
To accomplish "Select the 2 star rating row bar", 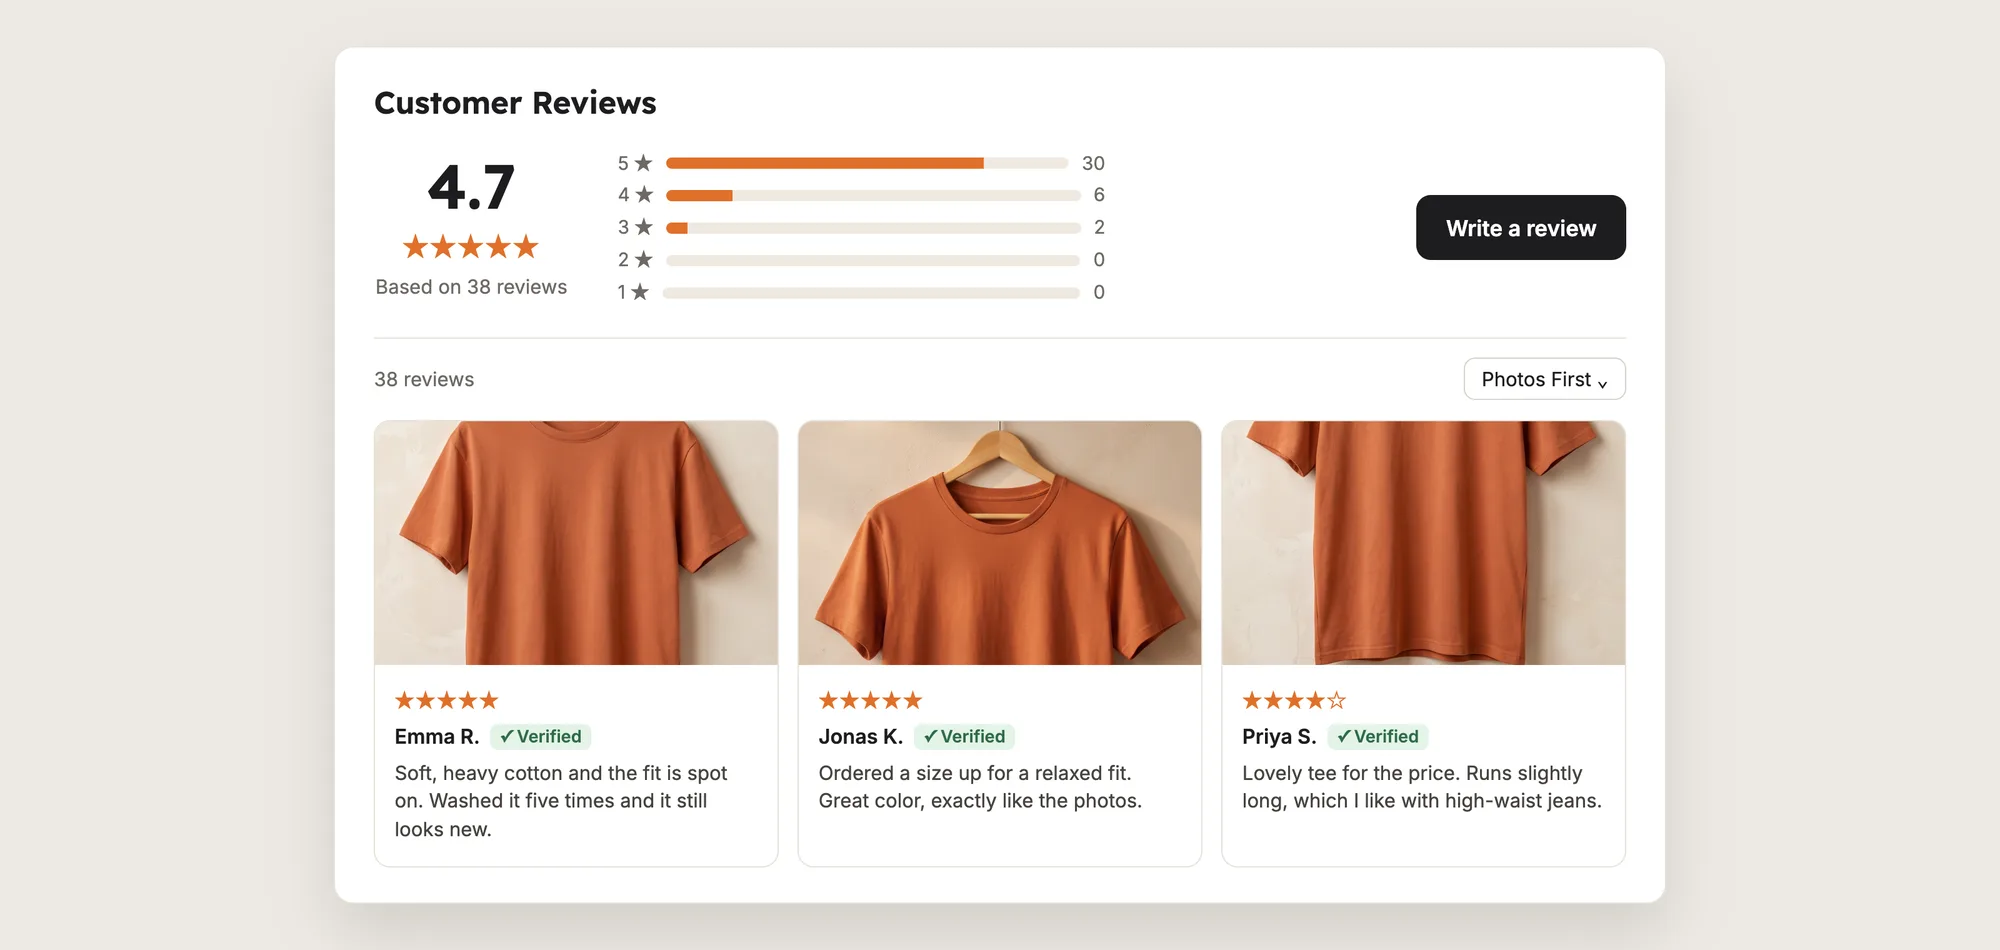I will [873, 260].
